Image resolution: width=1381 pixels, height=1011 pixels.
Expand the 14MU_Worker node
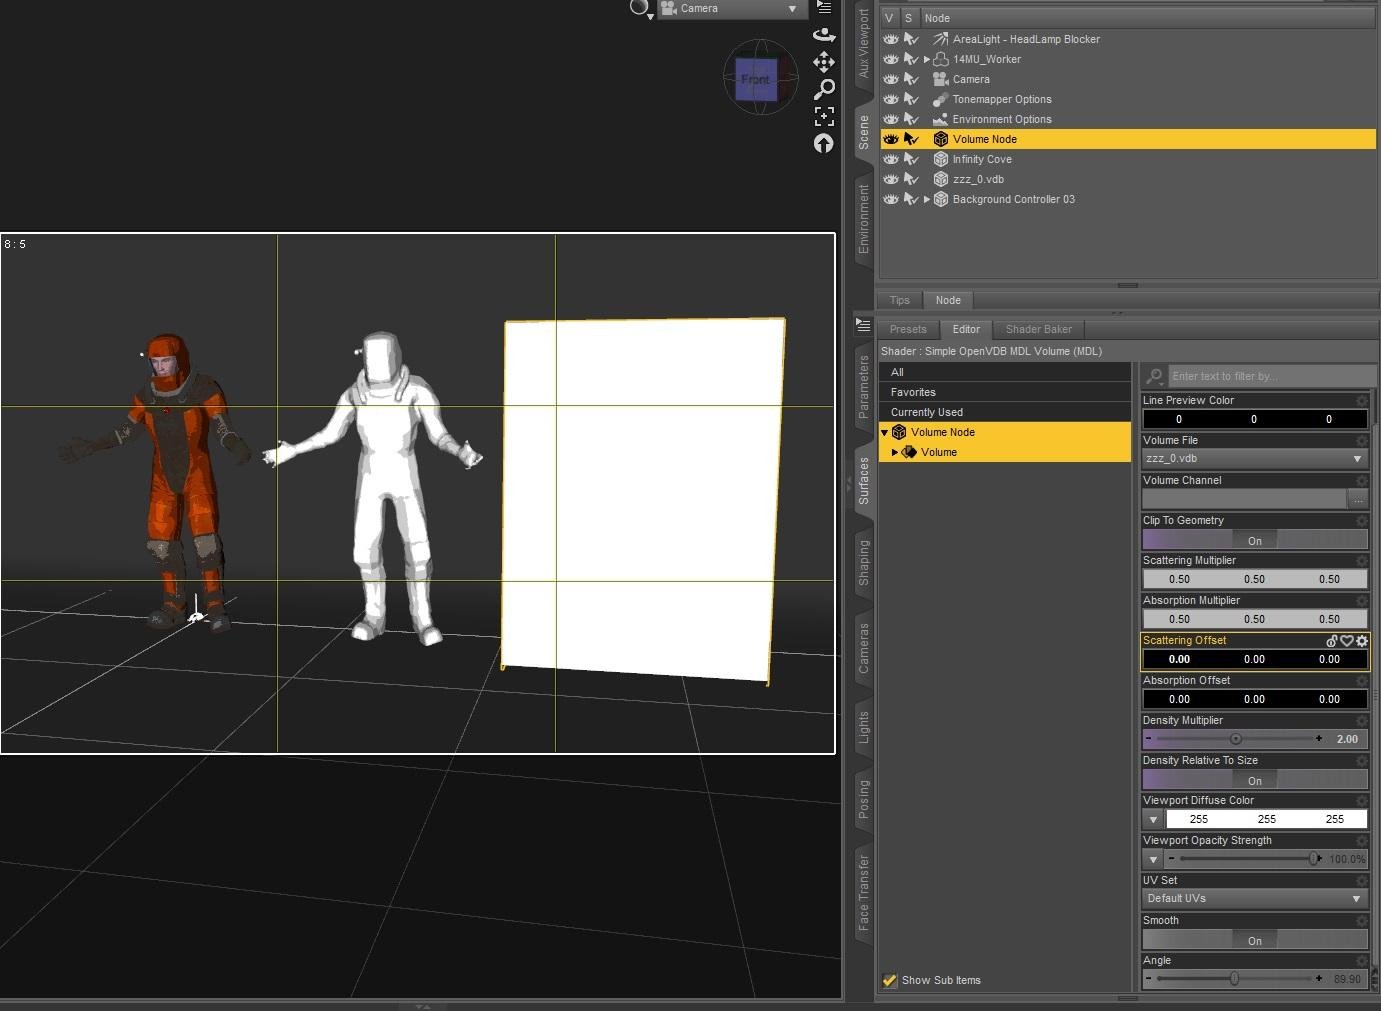point(927,60)
